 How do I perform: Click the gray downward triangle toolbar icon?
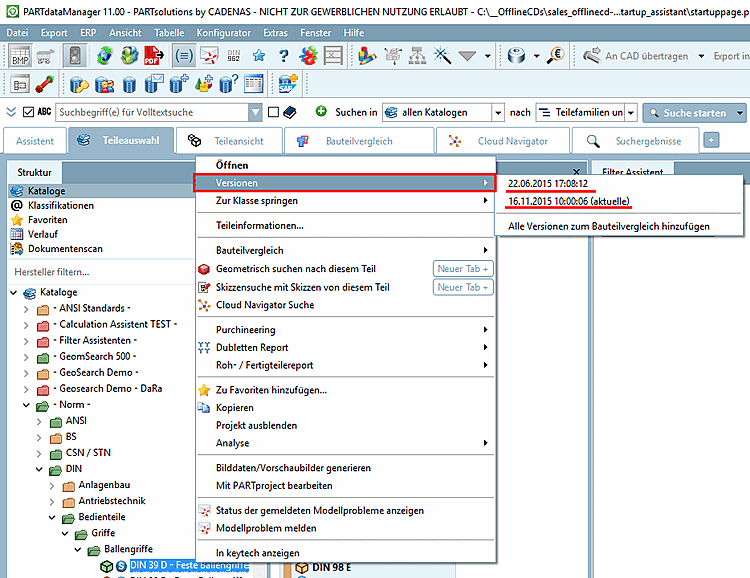(467, 56)
